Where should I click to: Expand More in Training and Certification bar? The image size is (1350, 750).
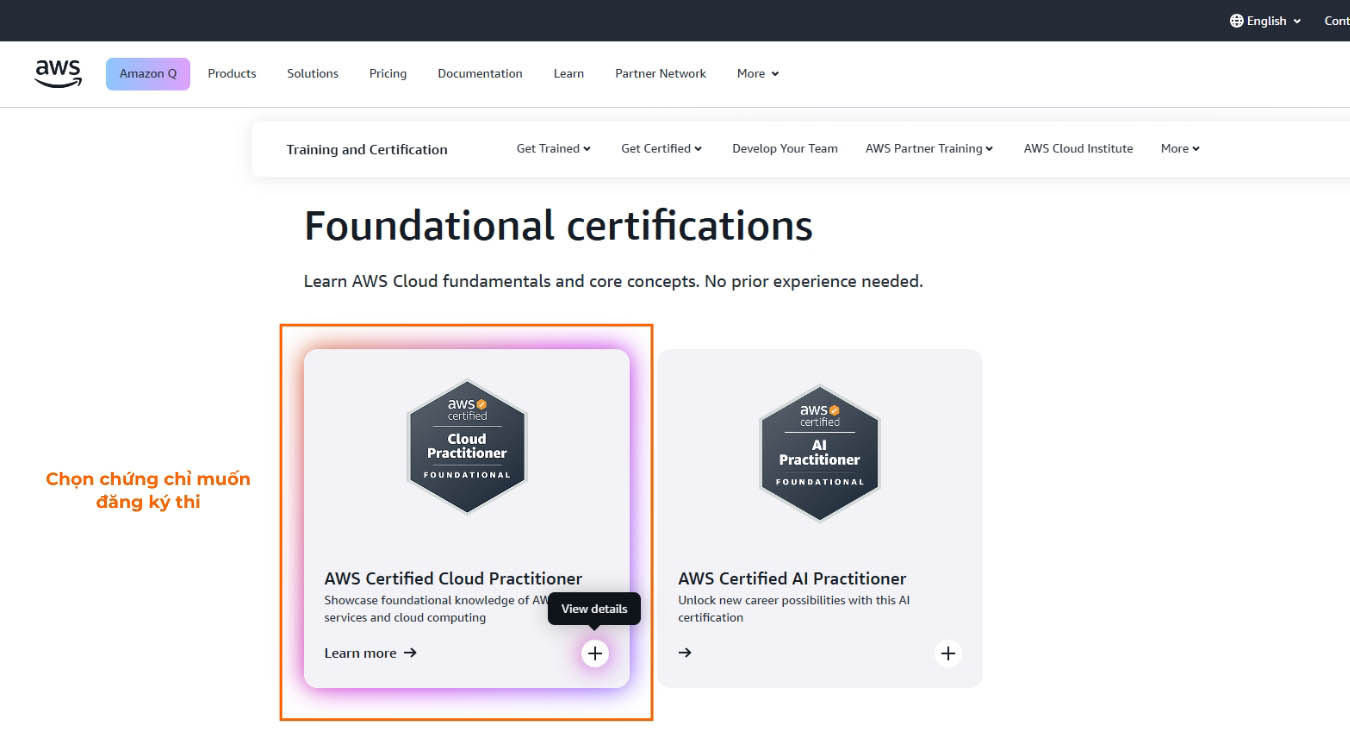click(x=1180, y=148)
